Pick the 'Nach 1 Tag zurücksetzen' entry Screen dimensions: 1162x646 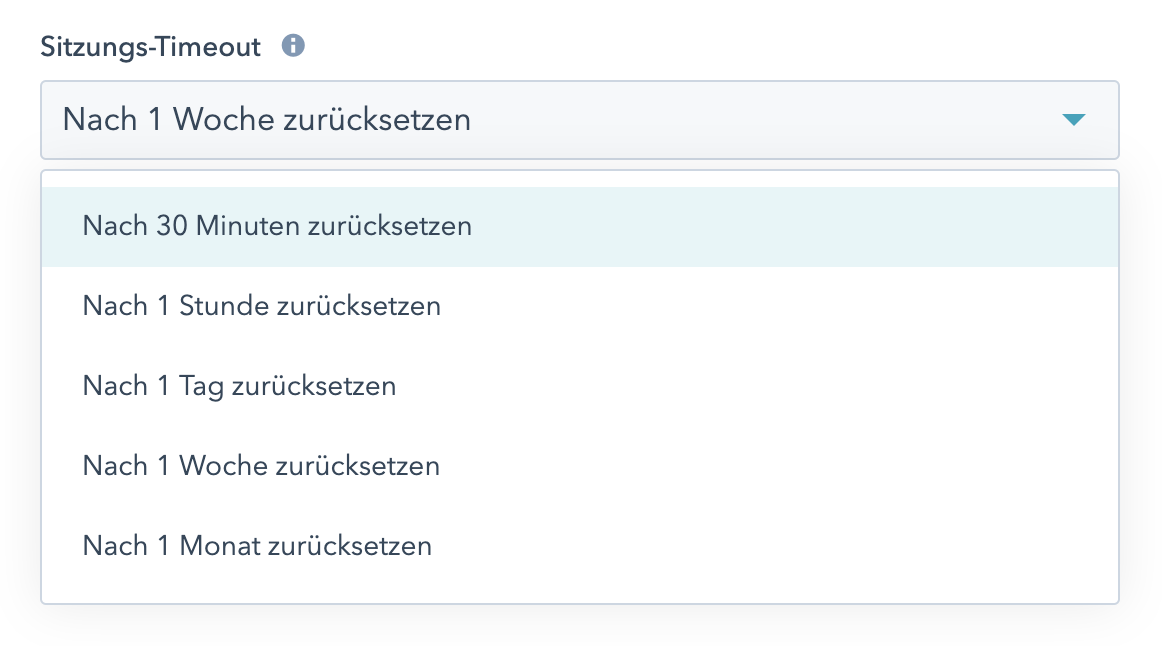tap(239, 386)
